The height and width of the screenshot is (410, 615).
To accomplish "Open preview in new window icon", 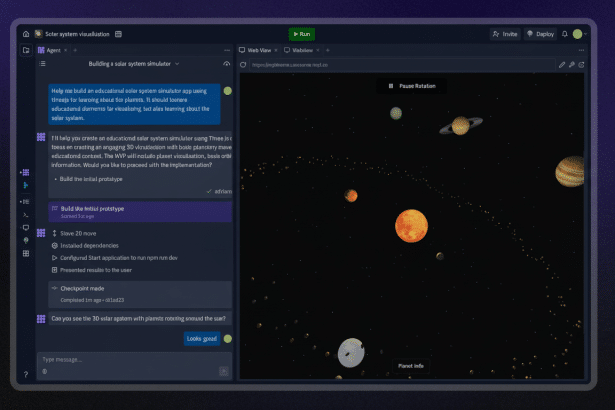I will pos(581,65).
